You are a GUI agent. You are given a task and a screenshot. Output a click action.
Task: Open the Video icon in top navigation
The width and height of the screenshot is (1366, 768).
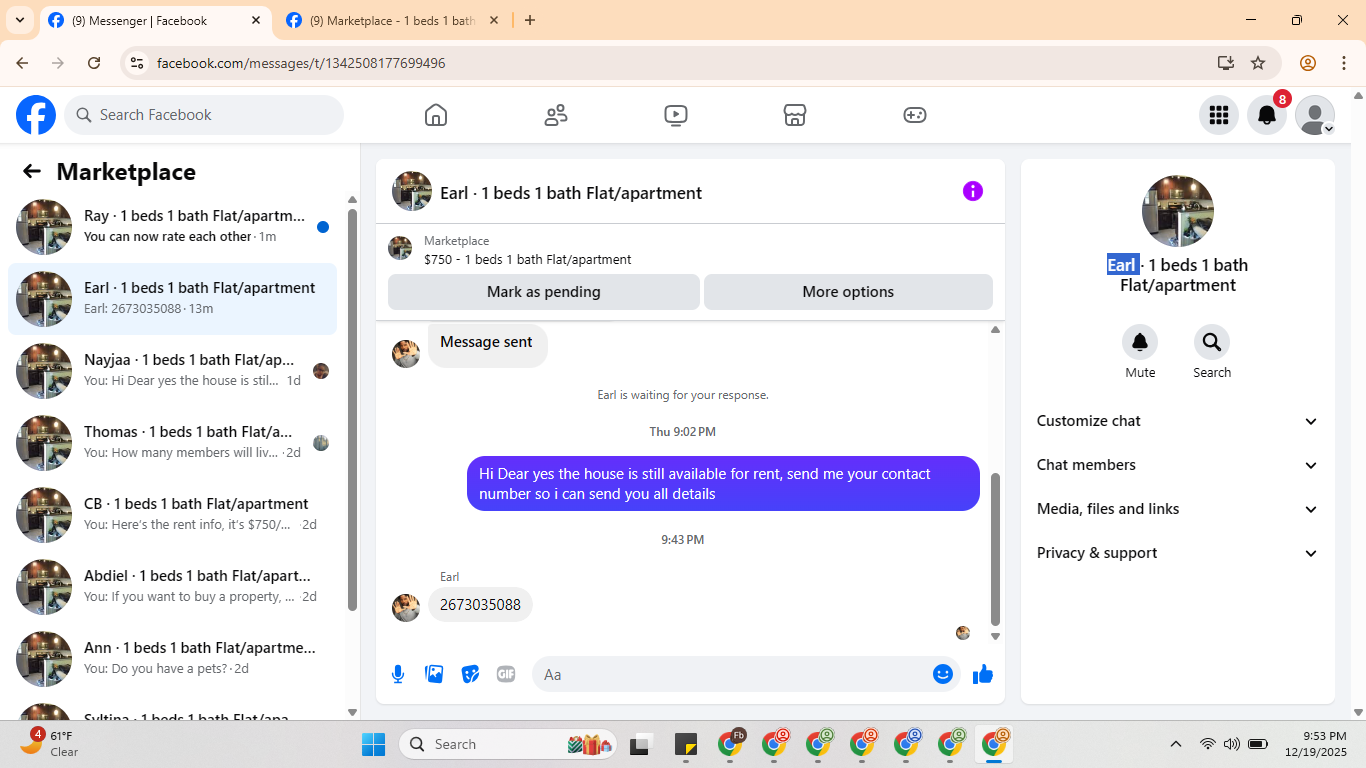click(675, 115)
